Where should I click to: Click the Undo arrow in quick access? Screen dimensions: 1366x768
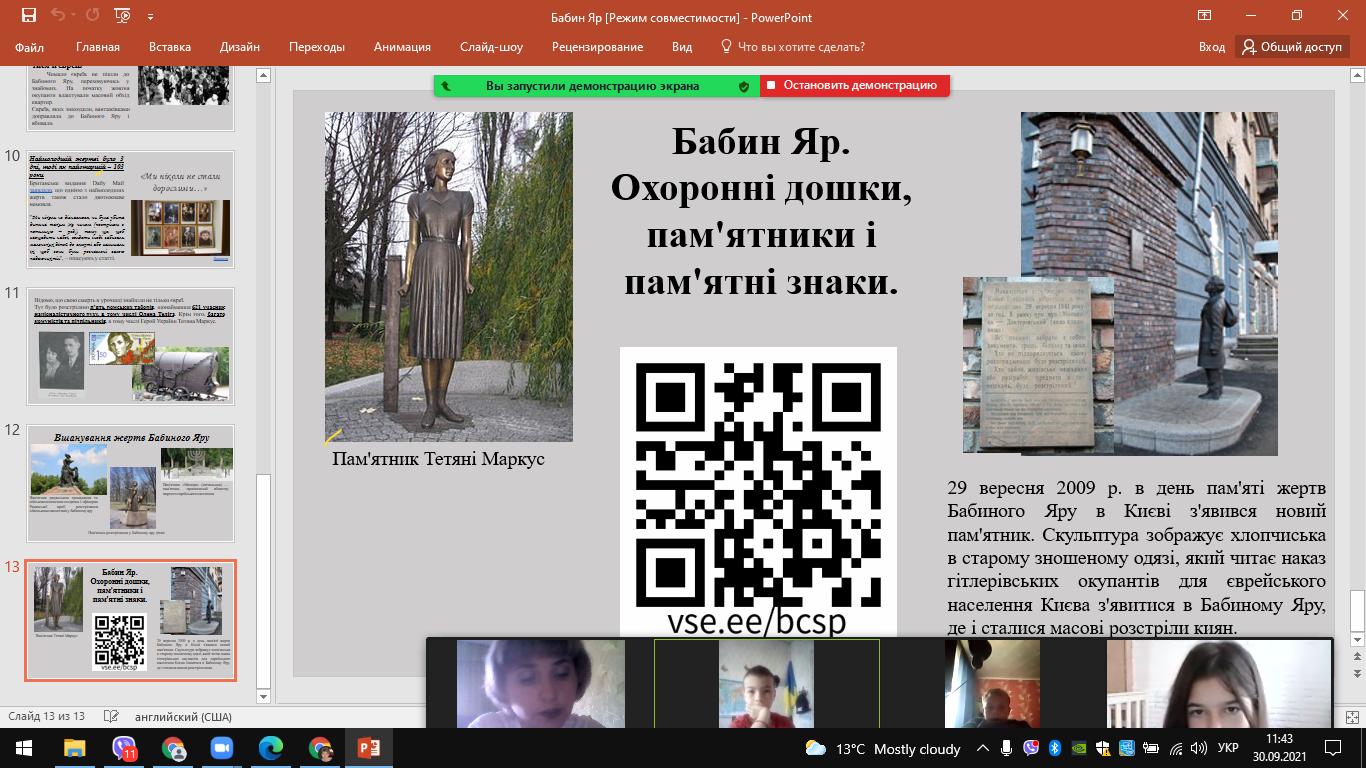tap(57, 16)
